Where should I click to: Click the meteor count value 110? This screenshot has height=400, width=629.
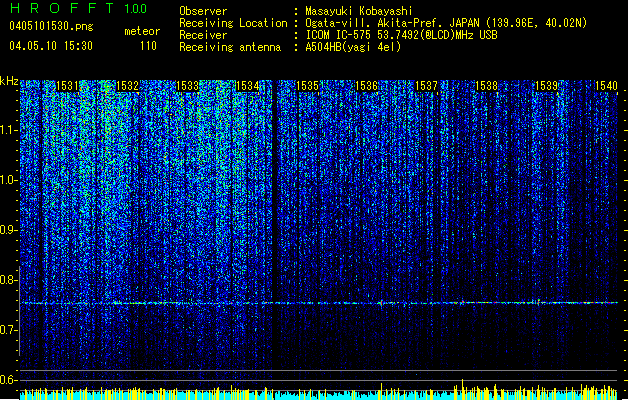coord(148,46)
